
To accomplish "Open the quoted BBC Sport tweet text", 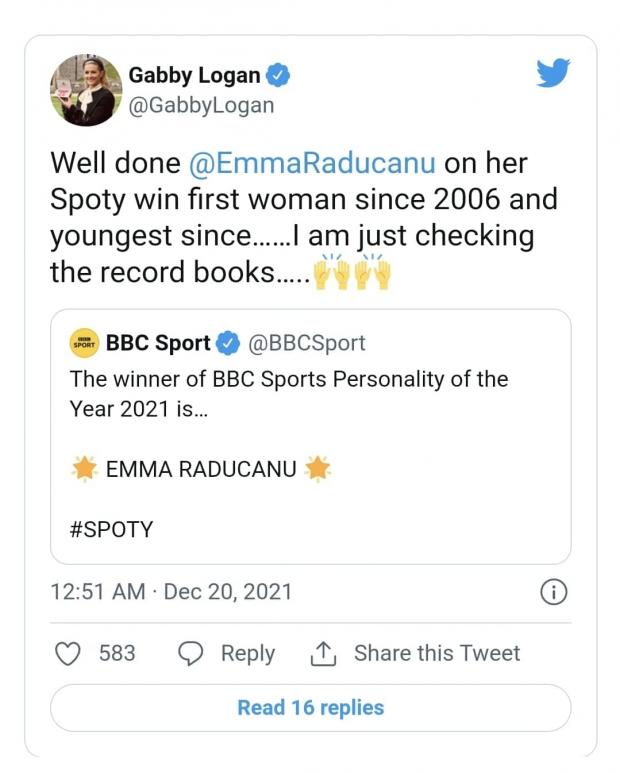I will [x=288, y=394].
